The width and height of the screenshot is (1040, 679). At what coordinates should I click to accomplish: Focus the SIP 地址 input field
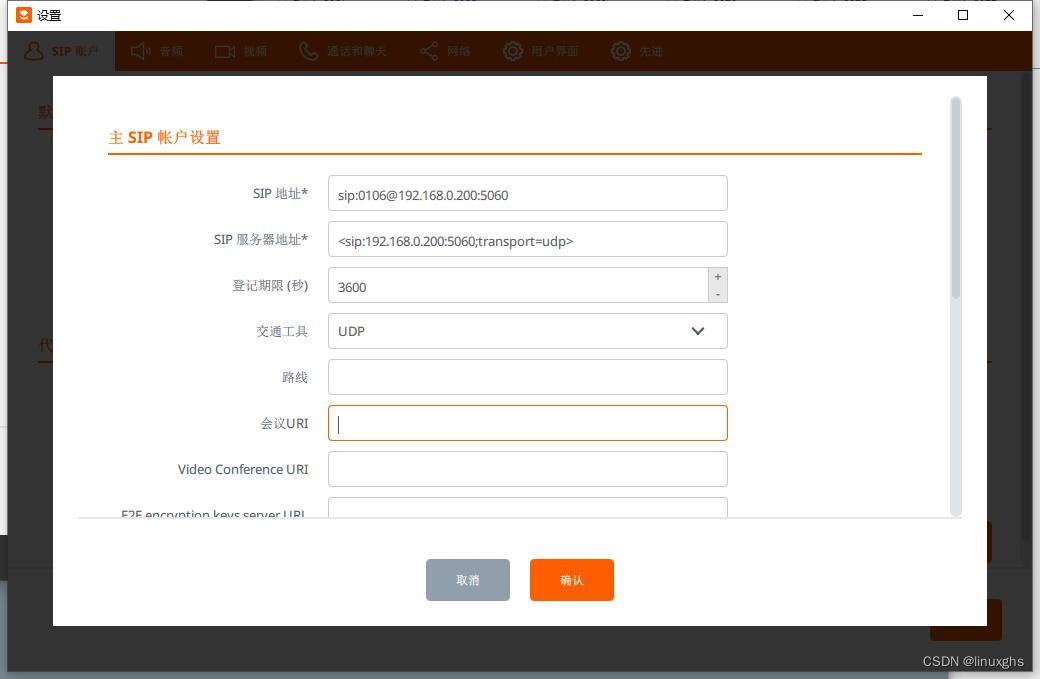coord(527,193)
